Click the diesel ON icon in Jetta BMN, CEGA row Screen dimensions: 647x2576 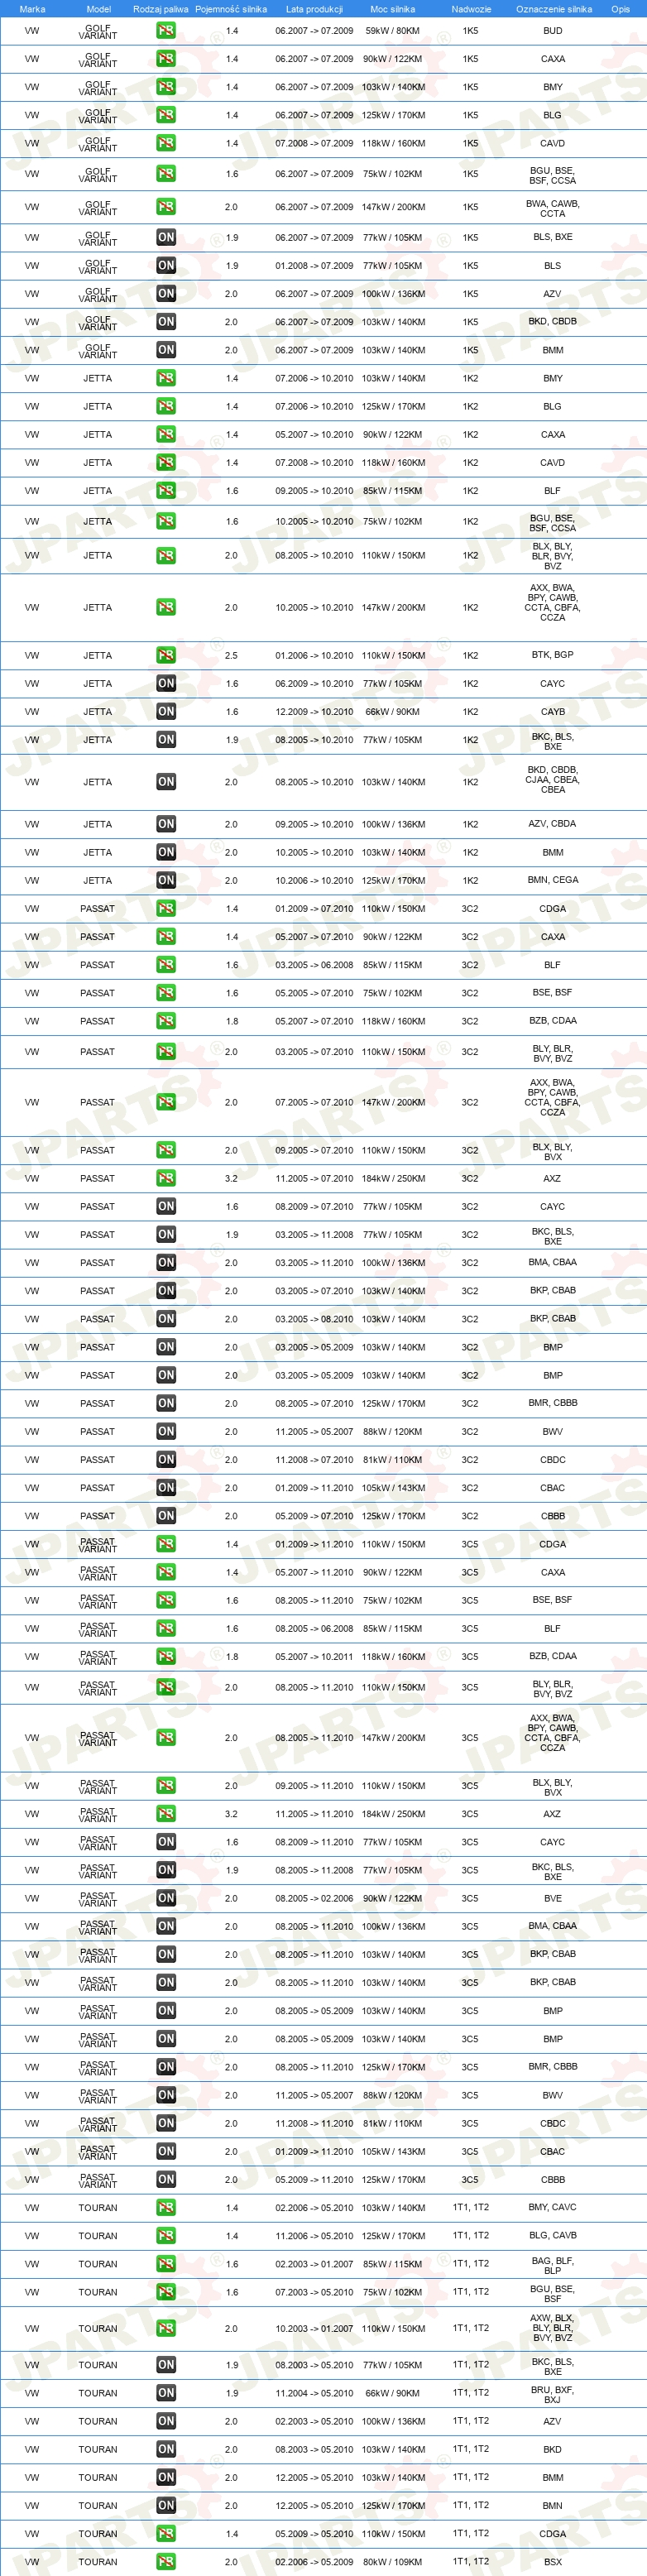click(166, 880)
